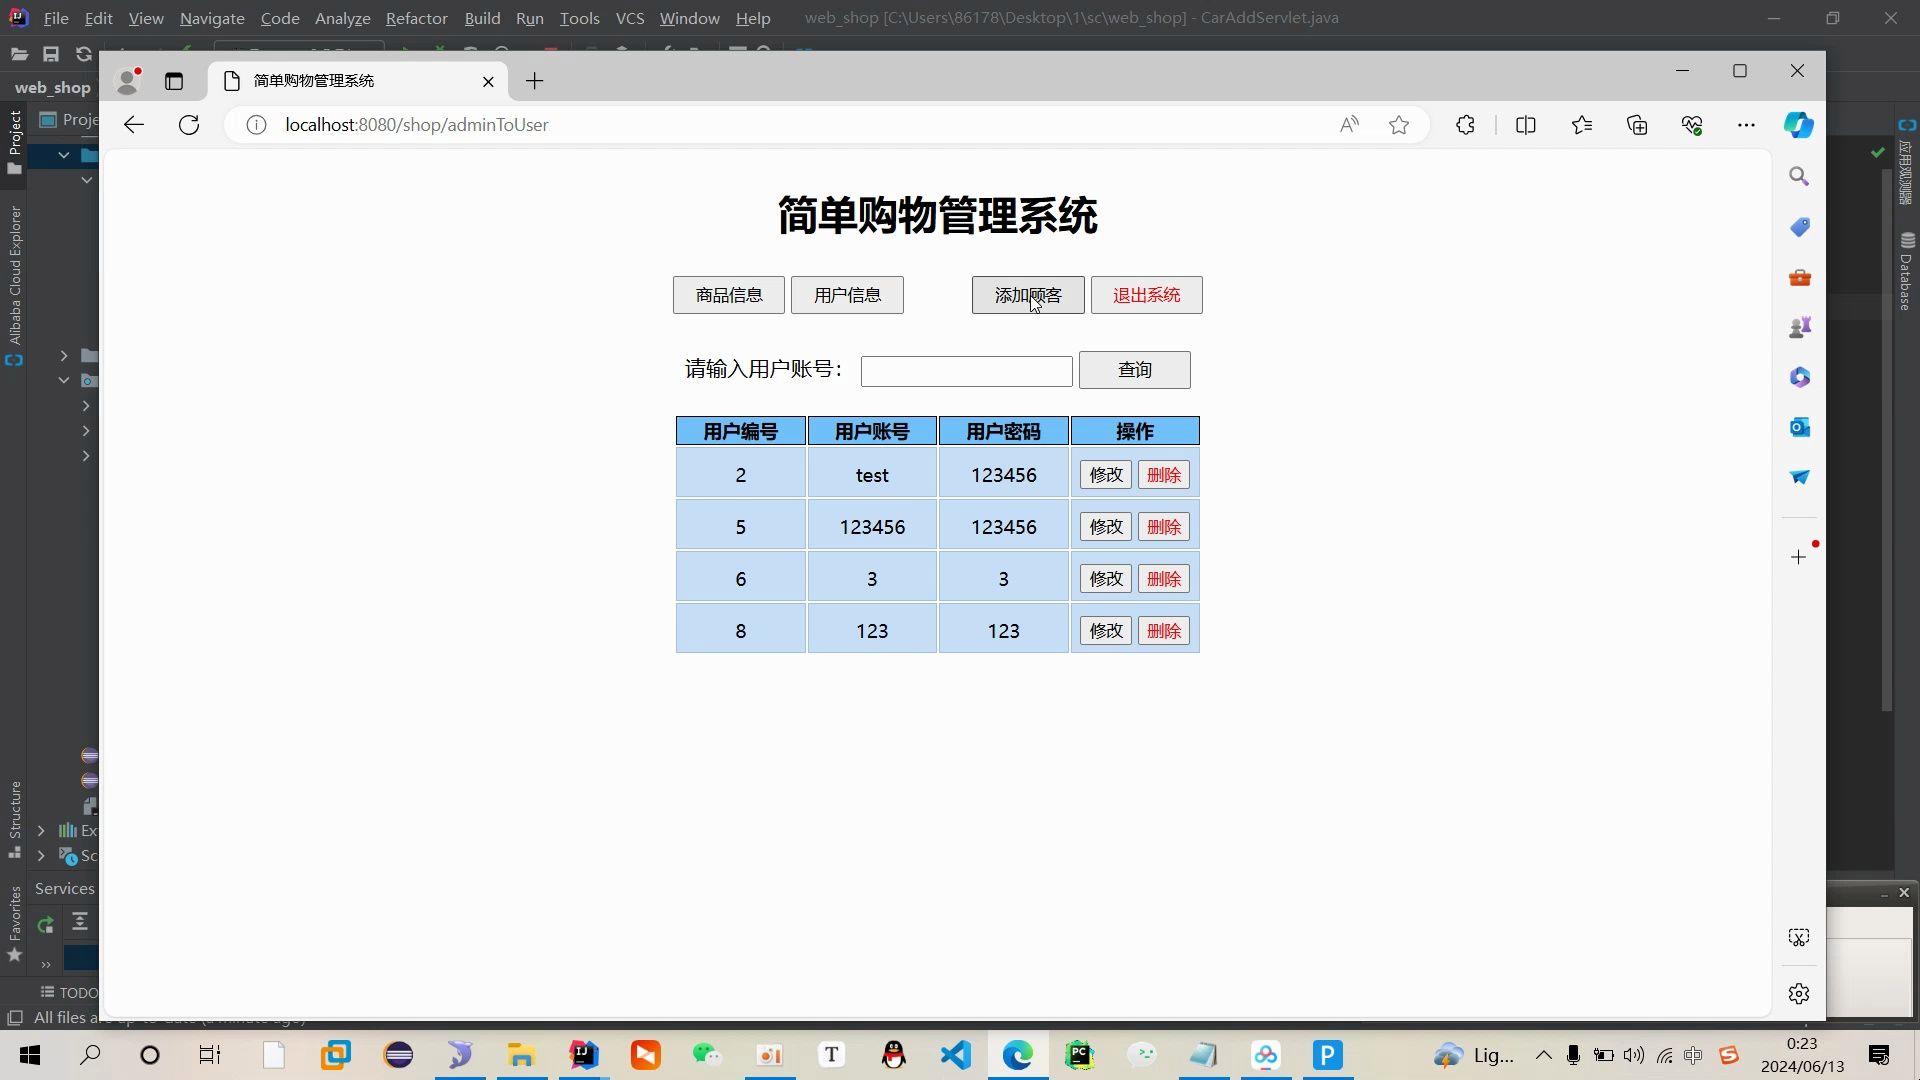Open IntelliJ Build menu
Image resolution: width=1920 pixels, height=1080 pixels.
(482, 18)
